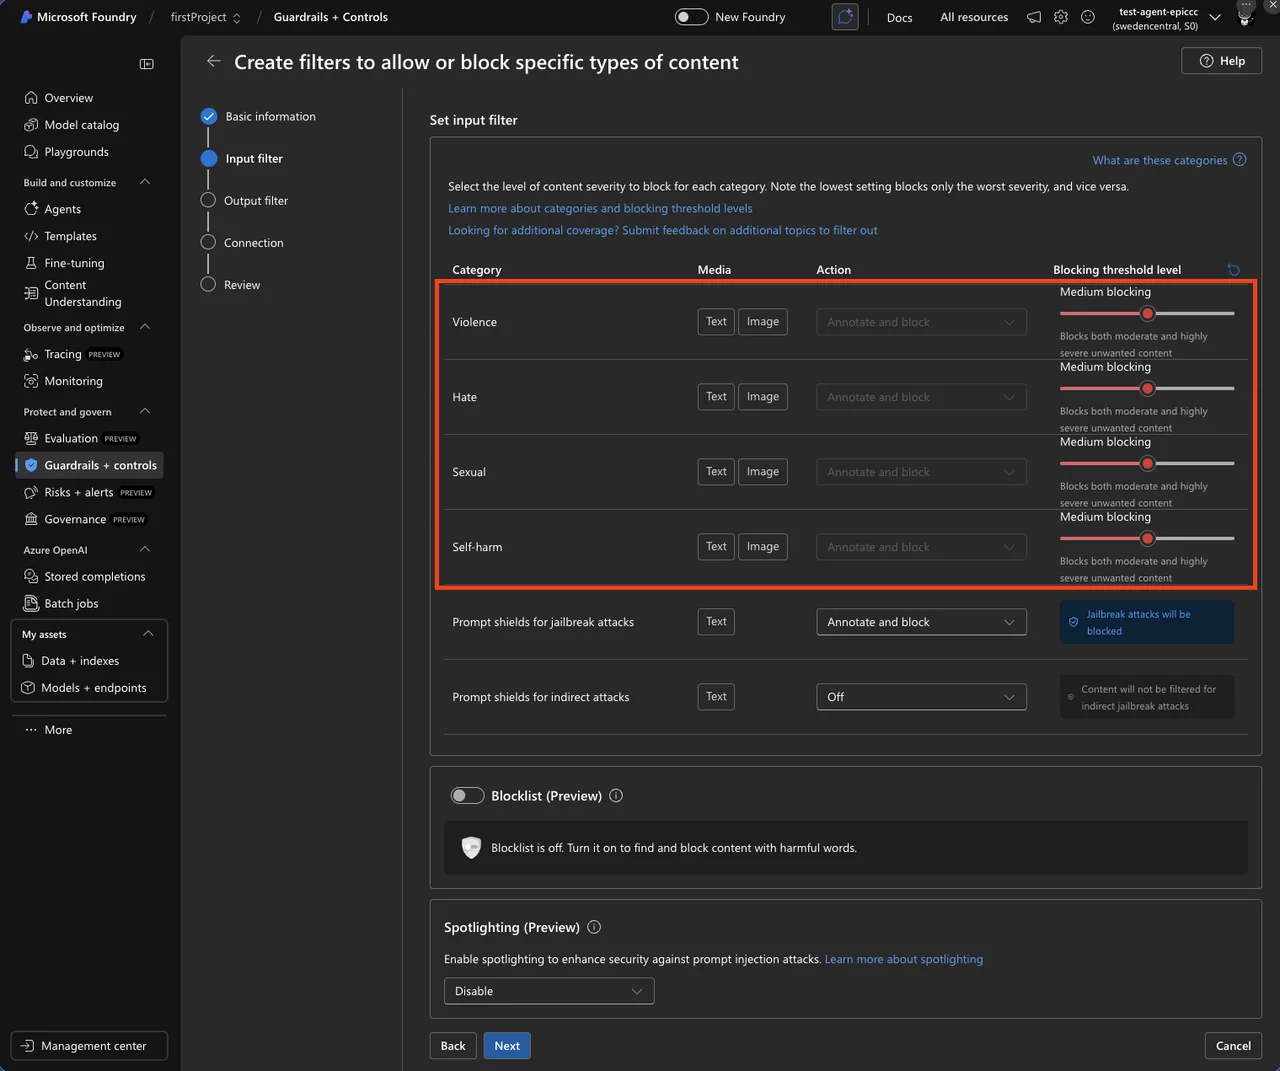1280x1071 pixels.
Task: Click the Blocklist info icon
Action: (x=616, y=796)
